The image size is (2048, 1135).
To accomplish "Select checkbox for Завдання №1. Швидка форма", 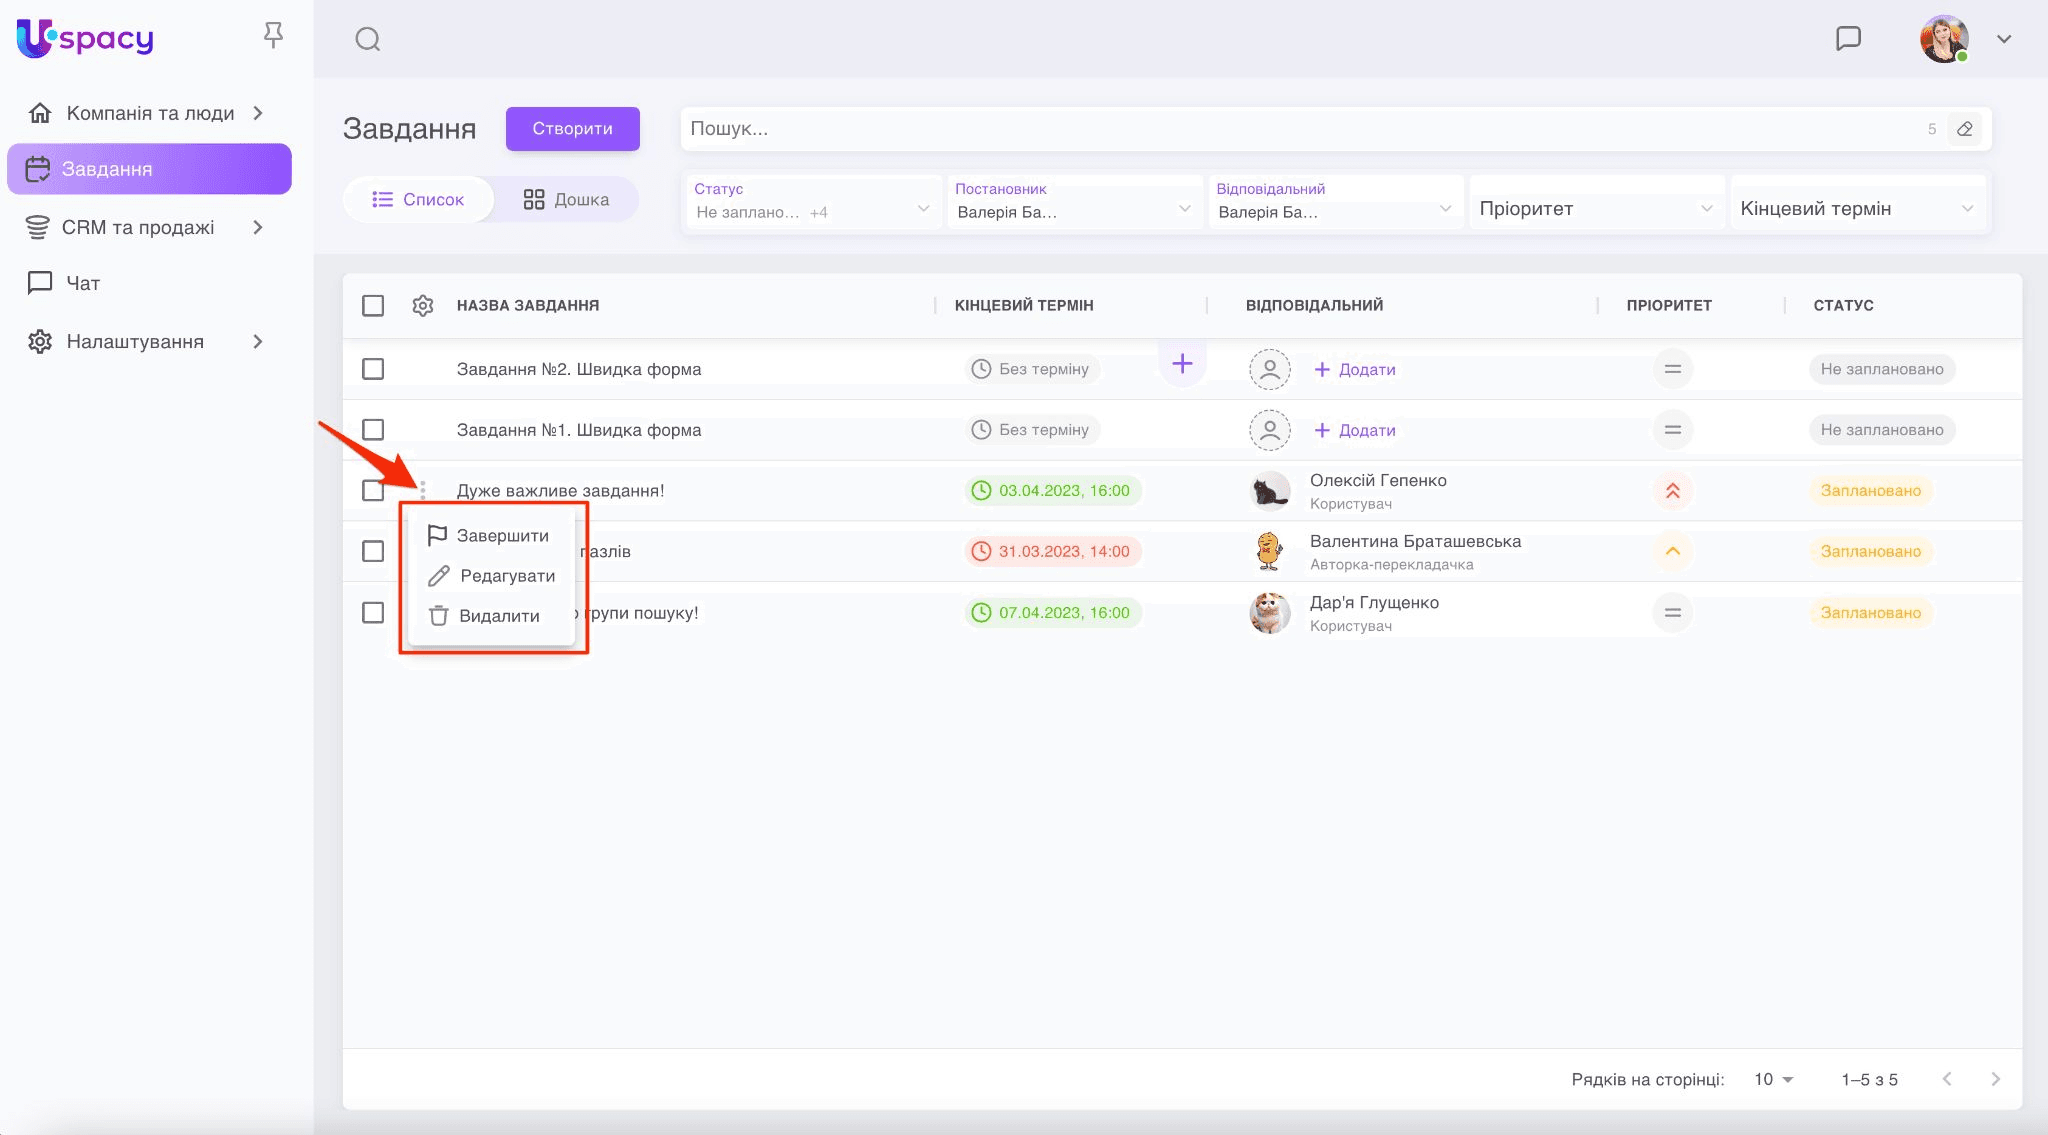I will (x=373, y=430).
